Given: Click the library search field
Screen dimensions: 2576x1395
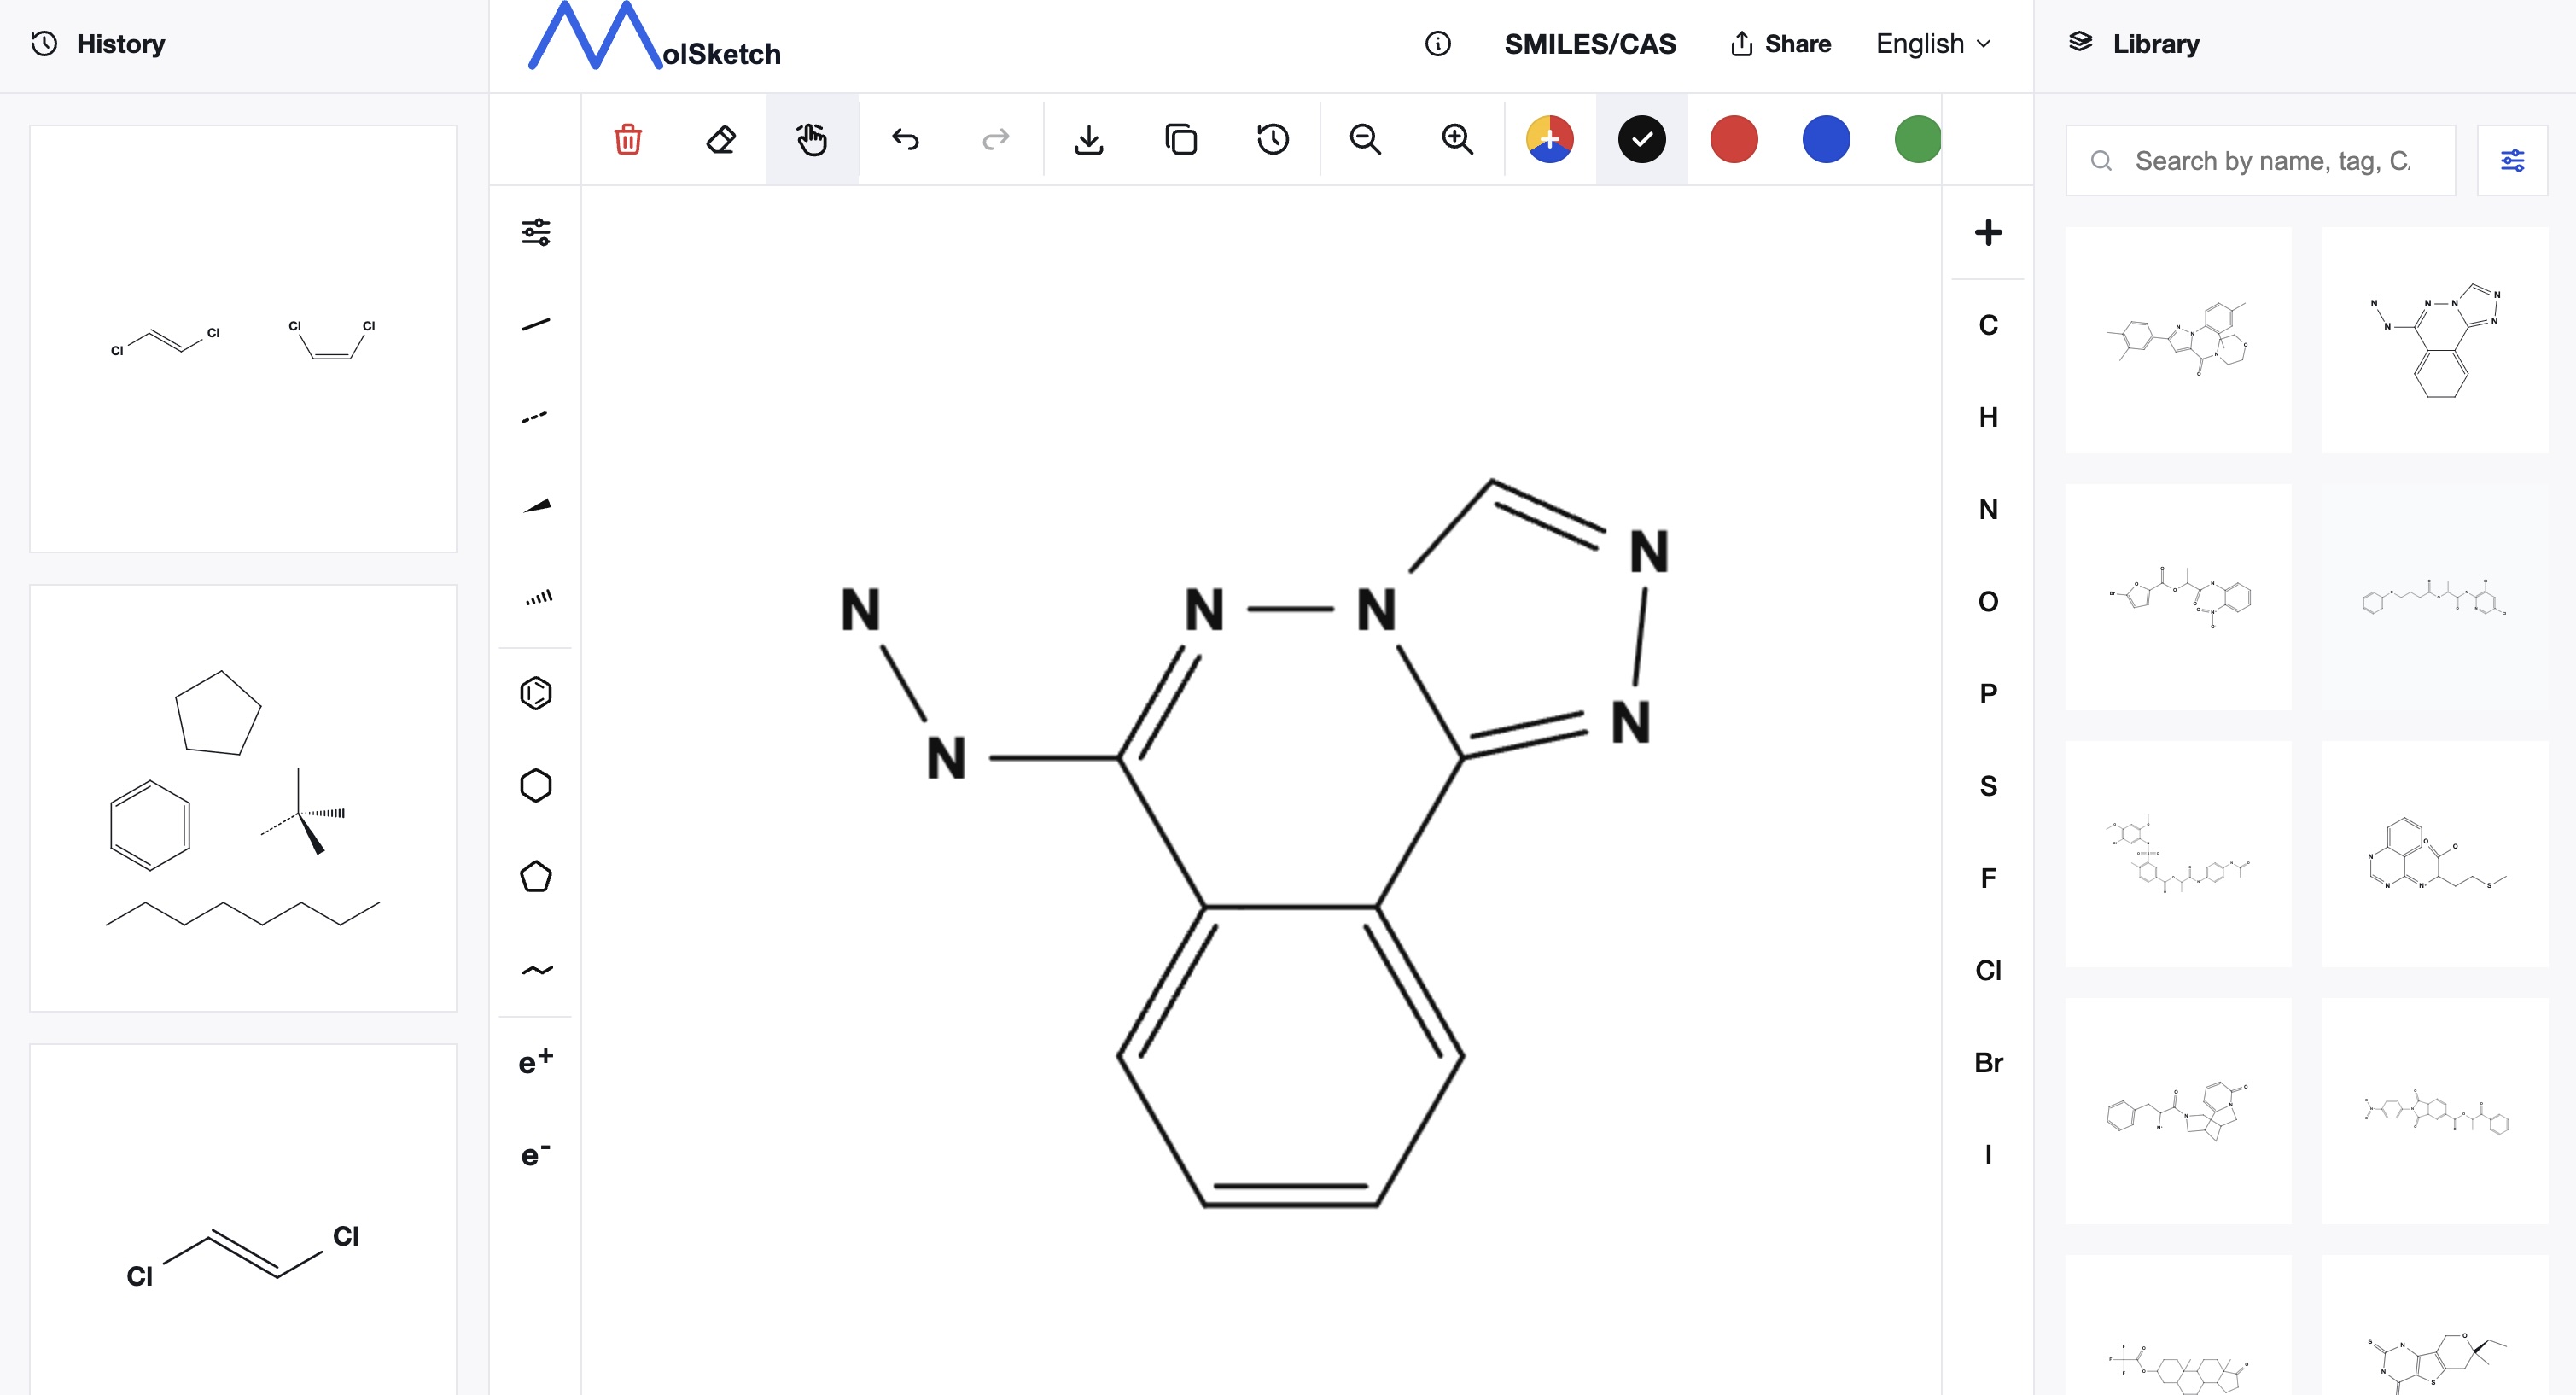Looking at the screenshot, I should coord(2270,160).
